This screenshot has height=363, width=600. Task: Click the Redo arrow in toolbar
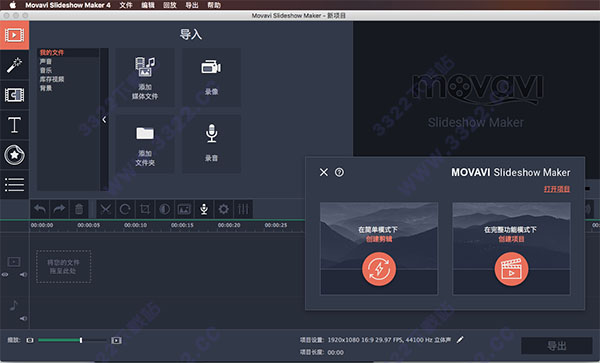coord(59,209)
